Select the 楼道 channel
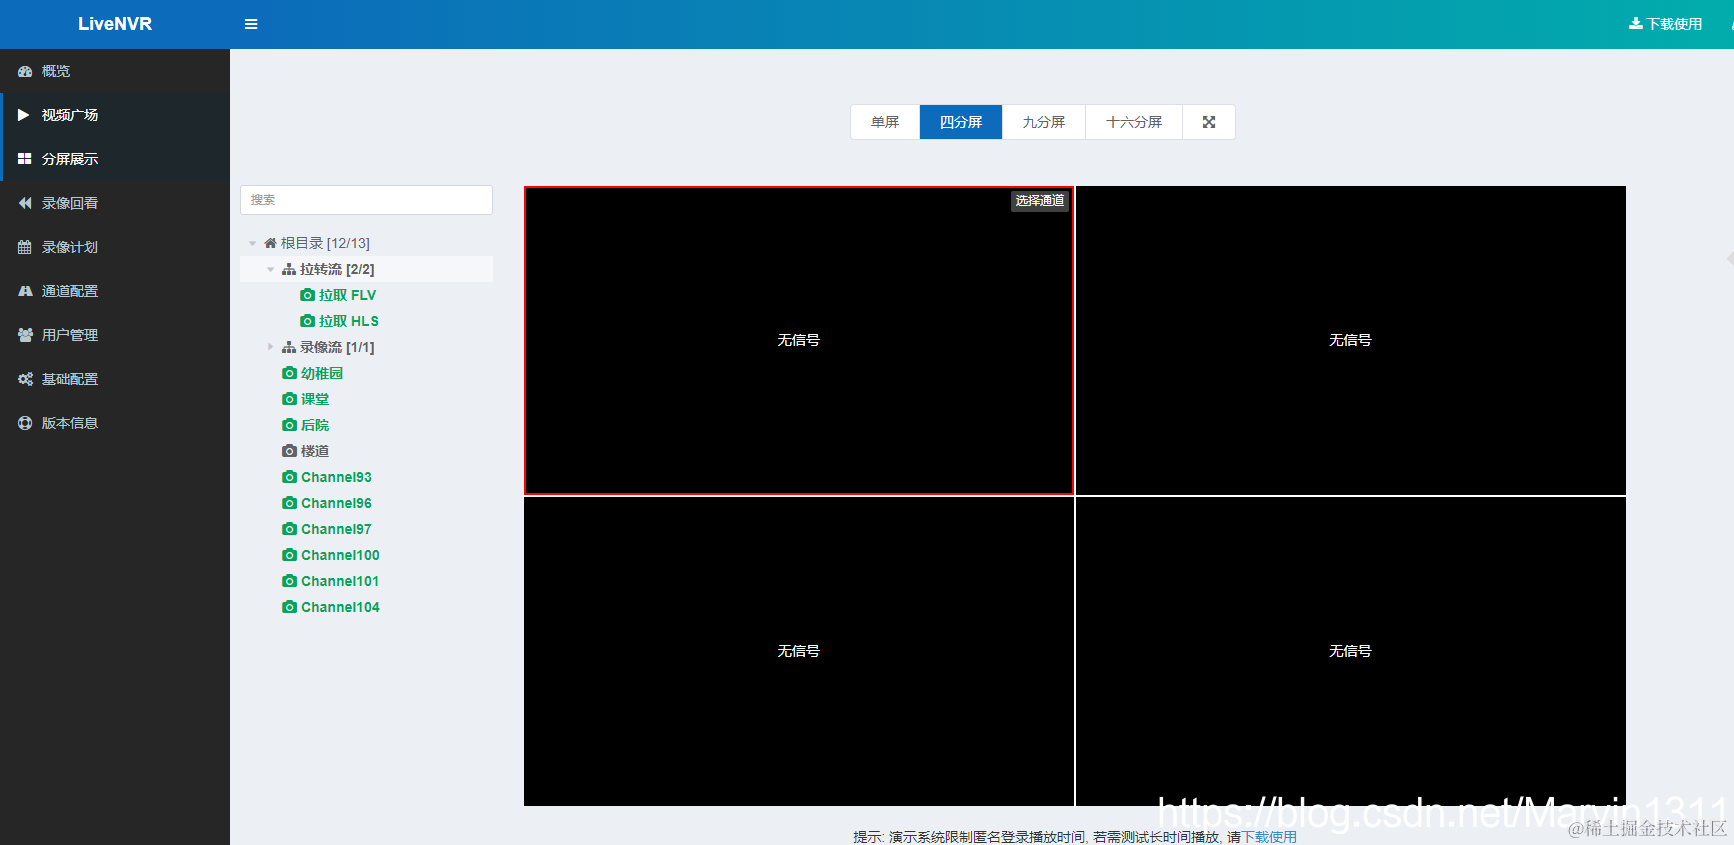This screenshot has width=1734, height=845. pyautogui.click(x=315, y=451)
